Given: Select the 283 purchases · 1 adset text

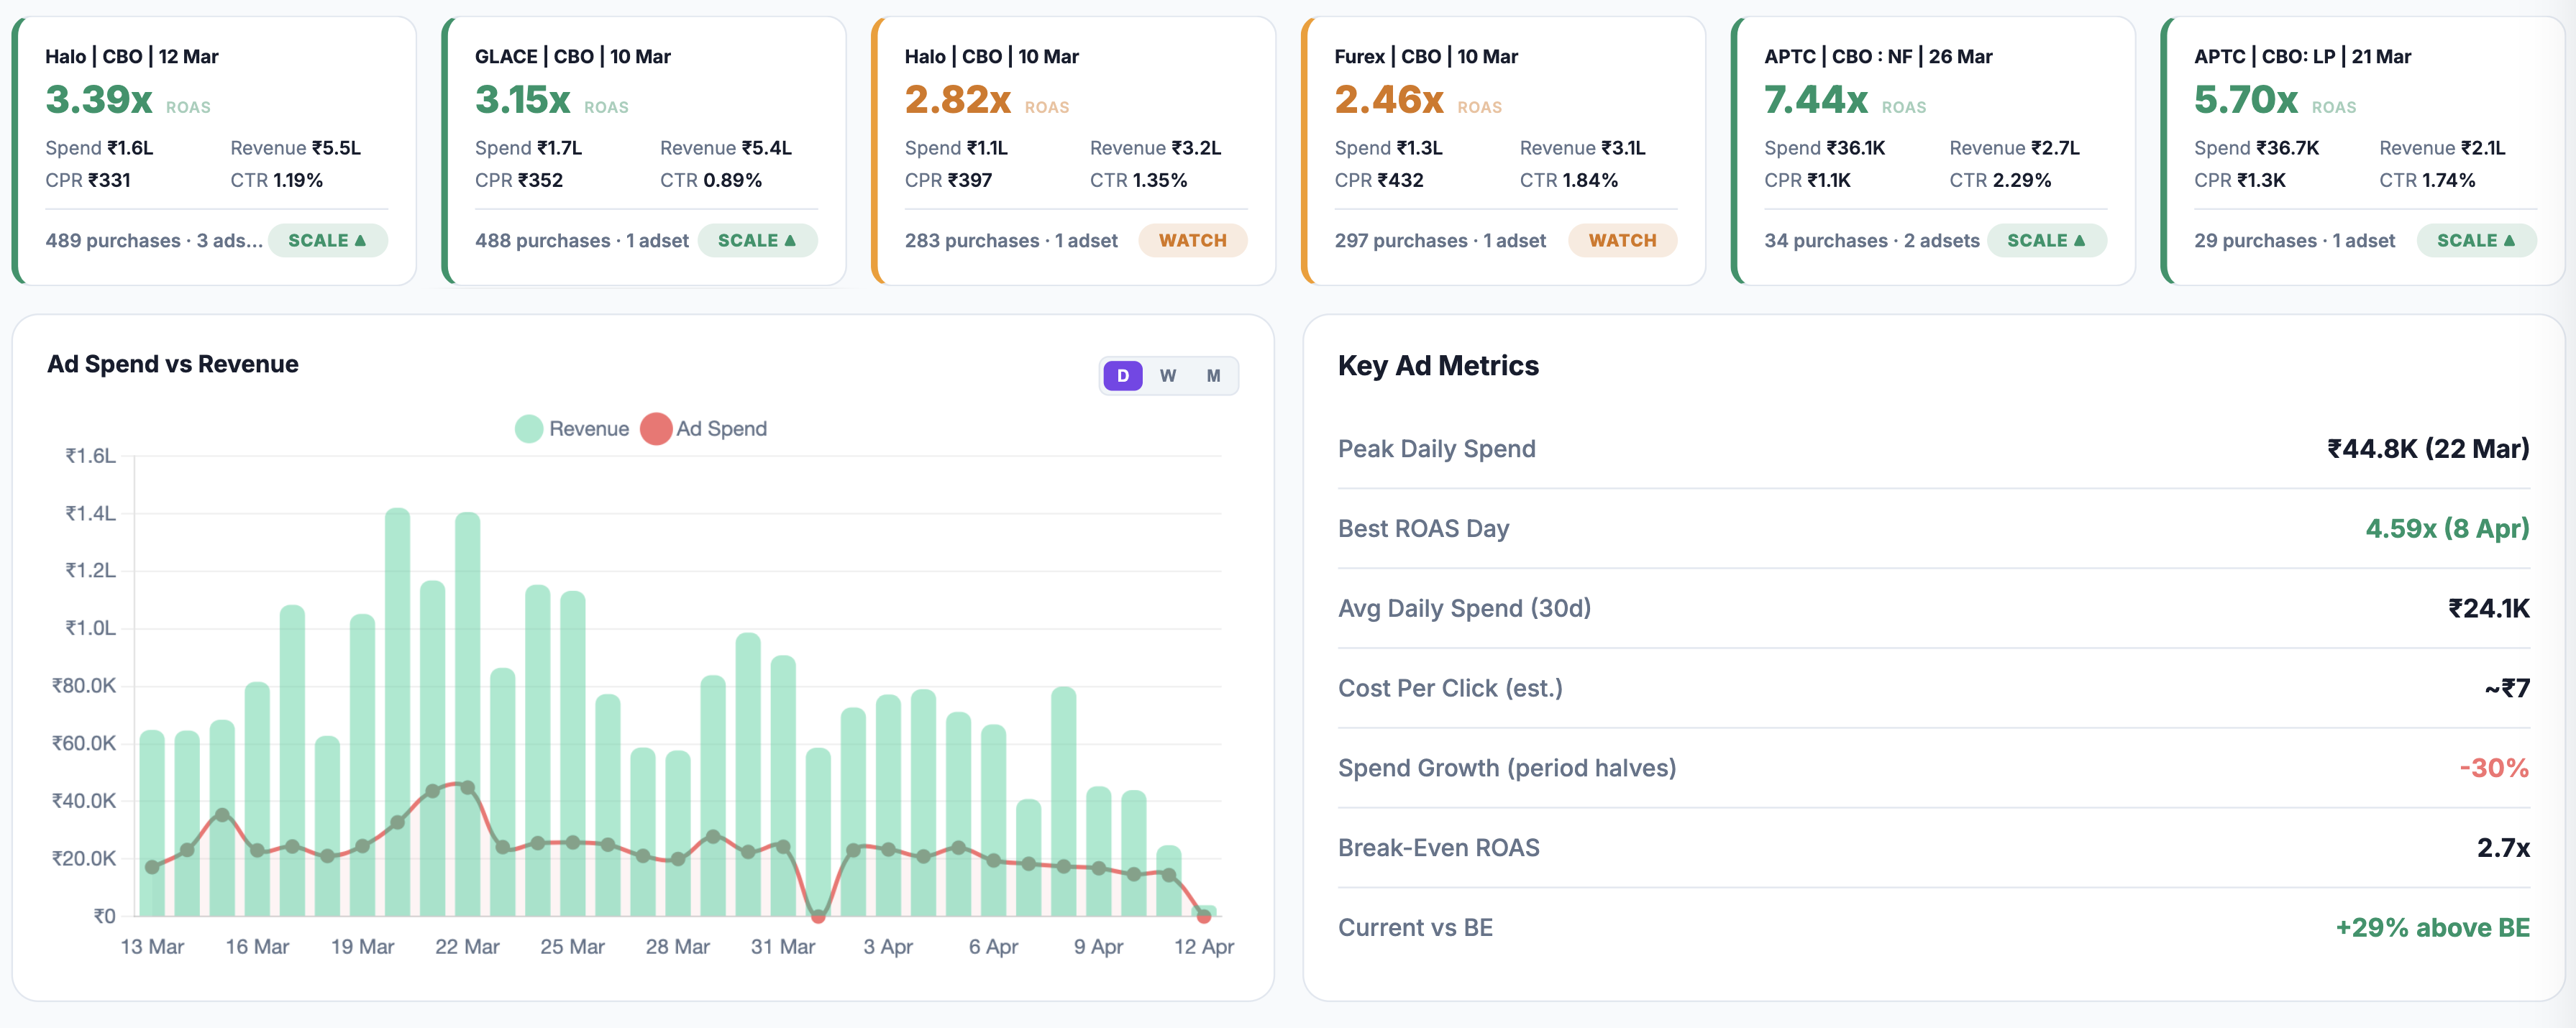Looking at the screenshot, I should click(1011, 241).
